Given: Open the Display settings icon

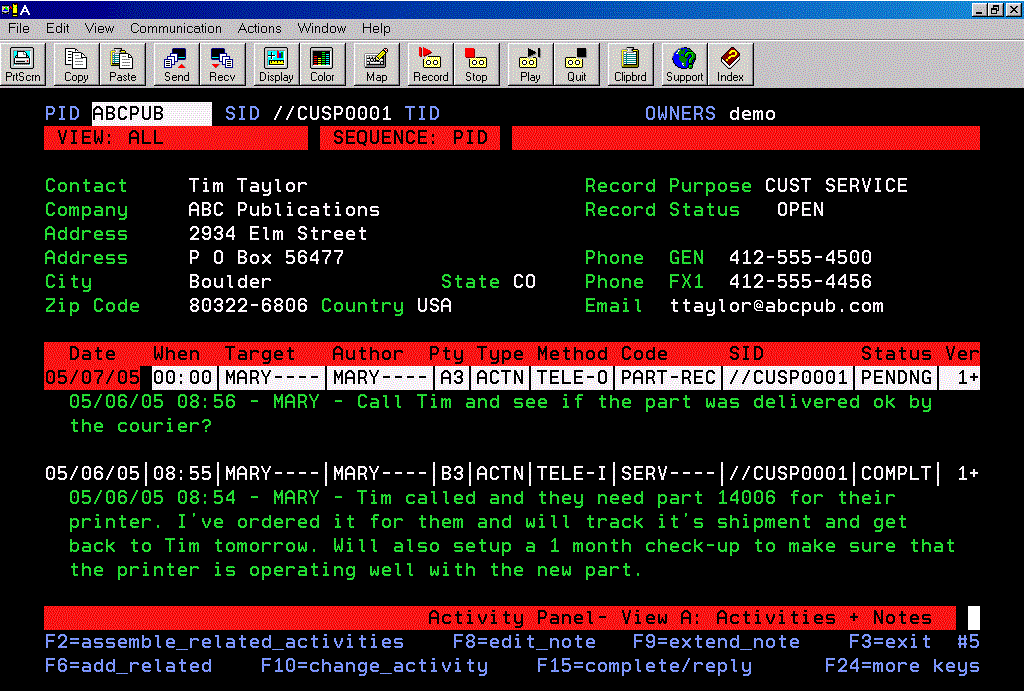Looking at the screenshot, I should pyautogui.click(x=276, y=65).
